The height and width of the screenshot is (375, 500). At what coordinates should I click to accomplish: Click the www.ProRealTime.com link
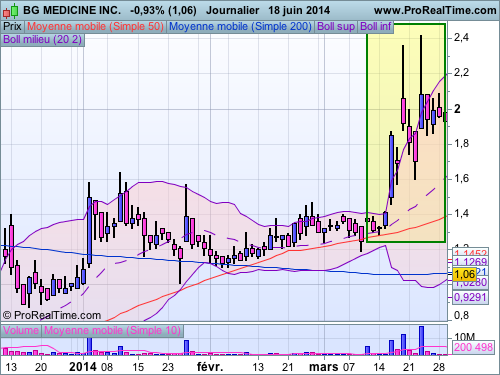[435, 10]
